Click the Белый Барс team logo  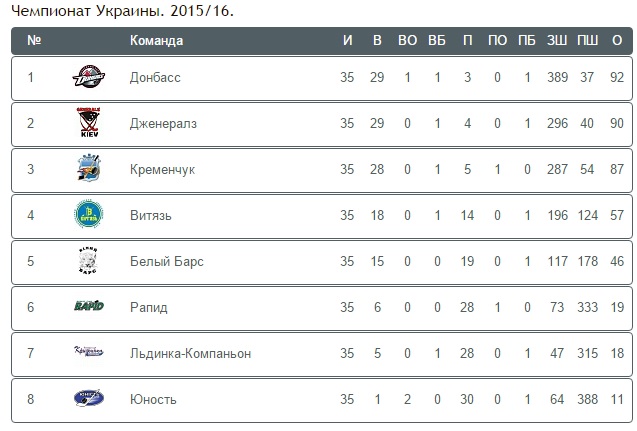point(89,261)
